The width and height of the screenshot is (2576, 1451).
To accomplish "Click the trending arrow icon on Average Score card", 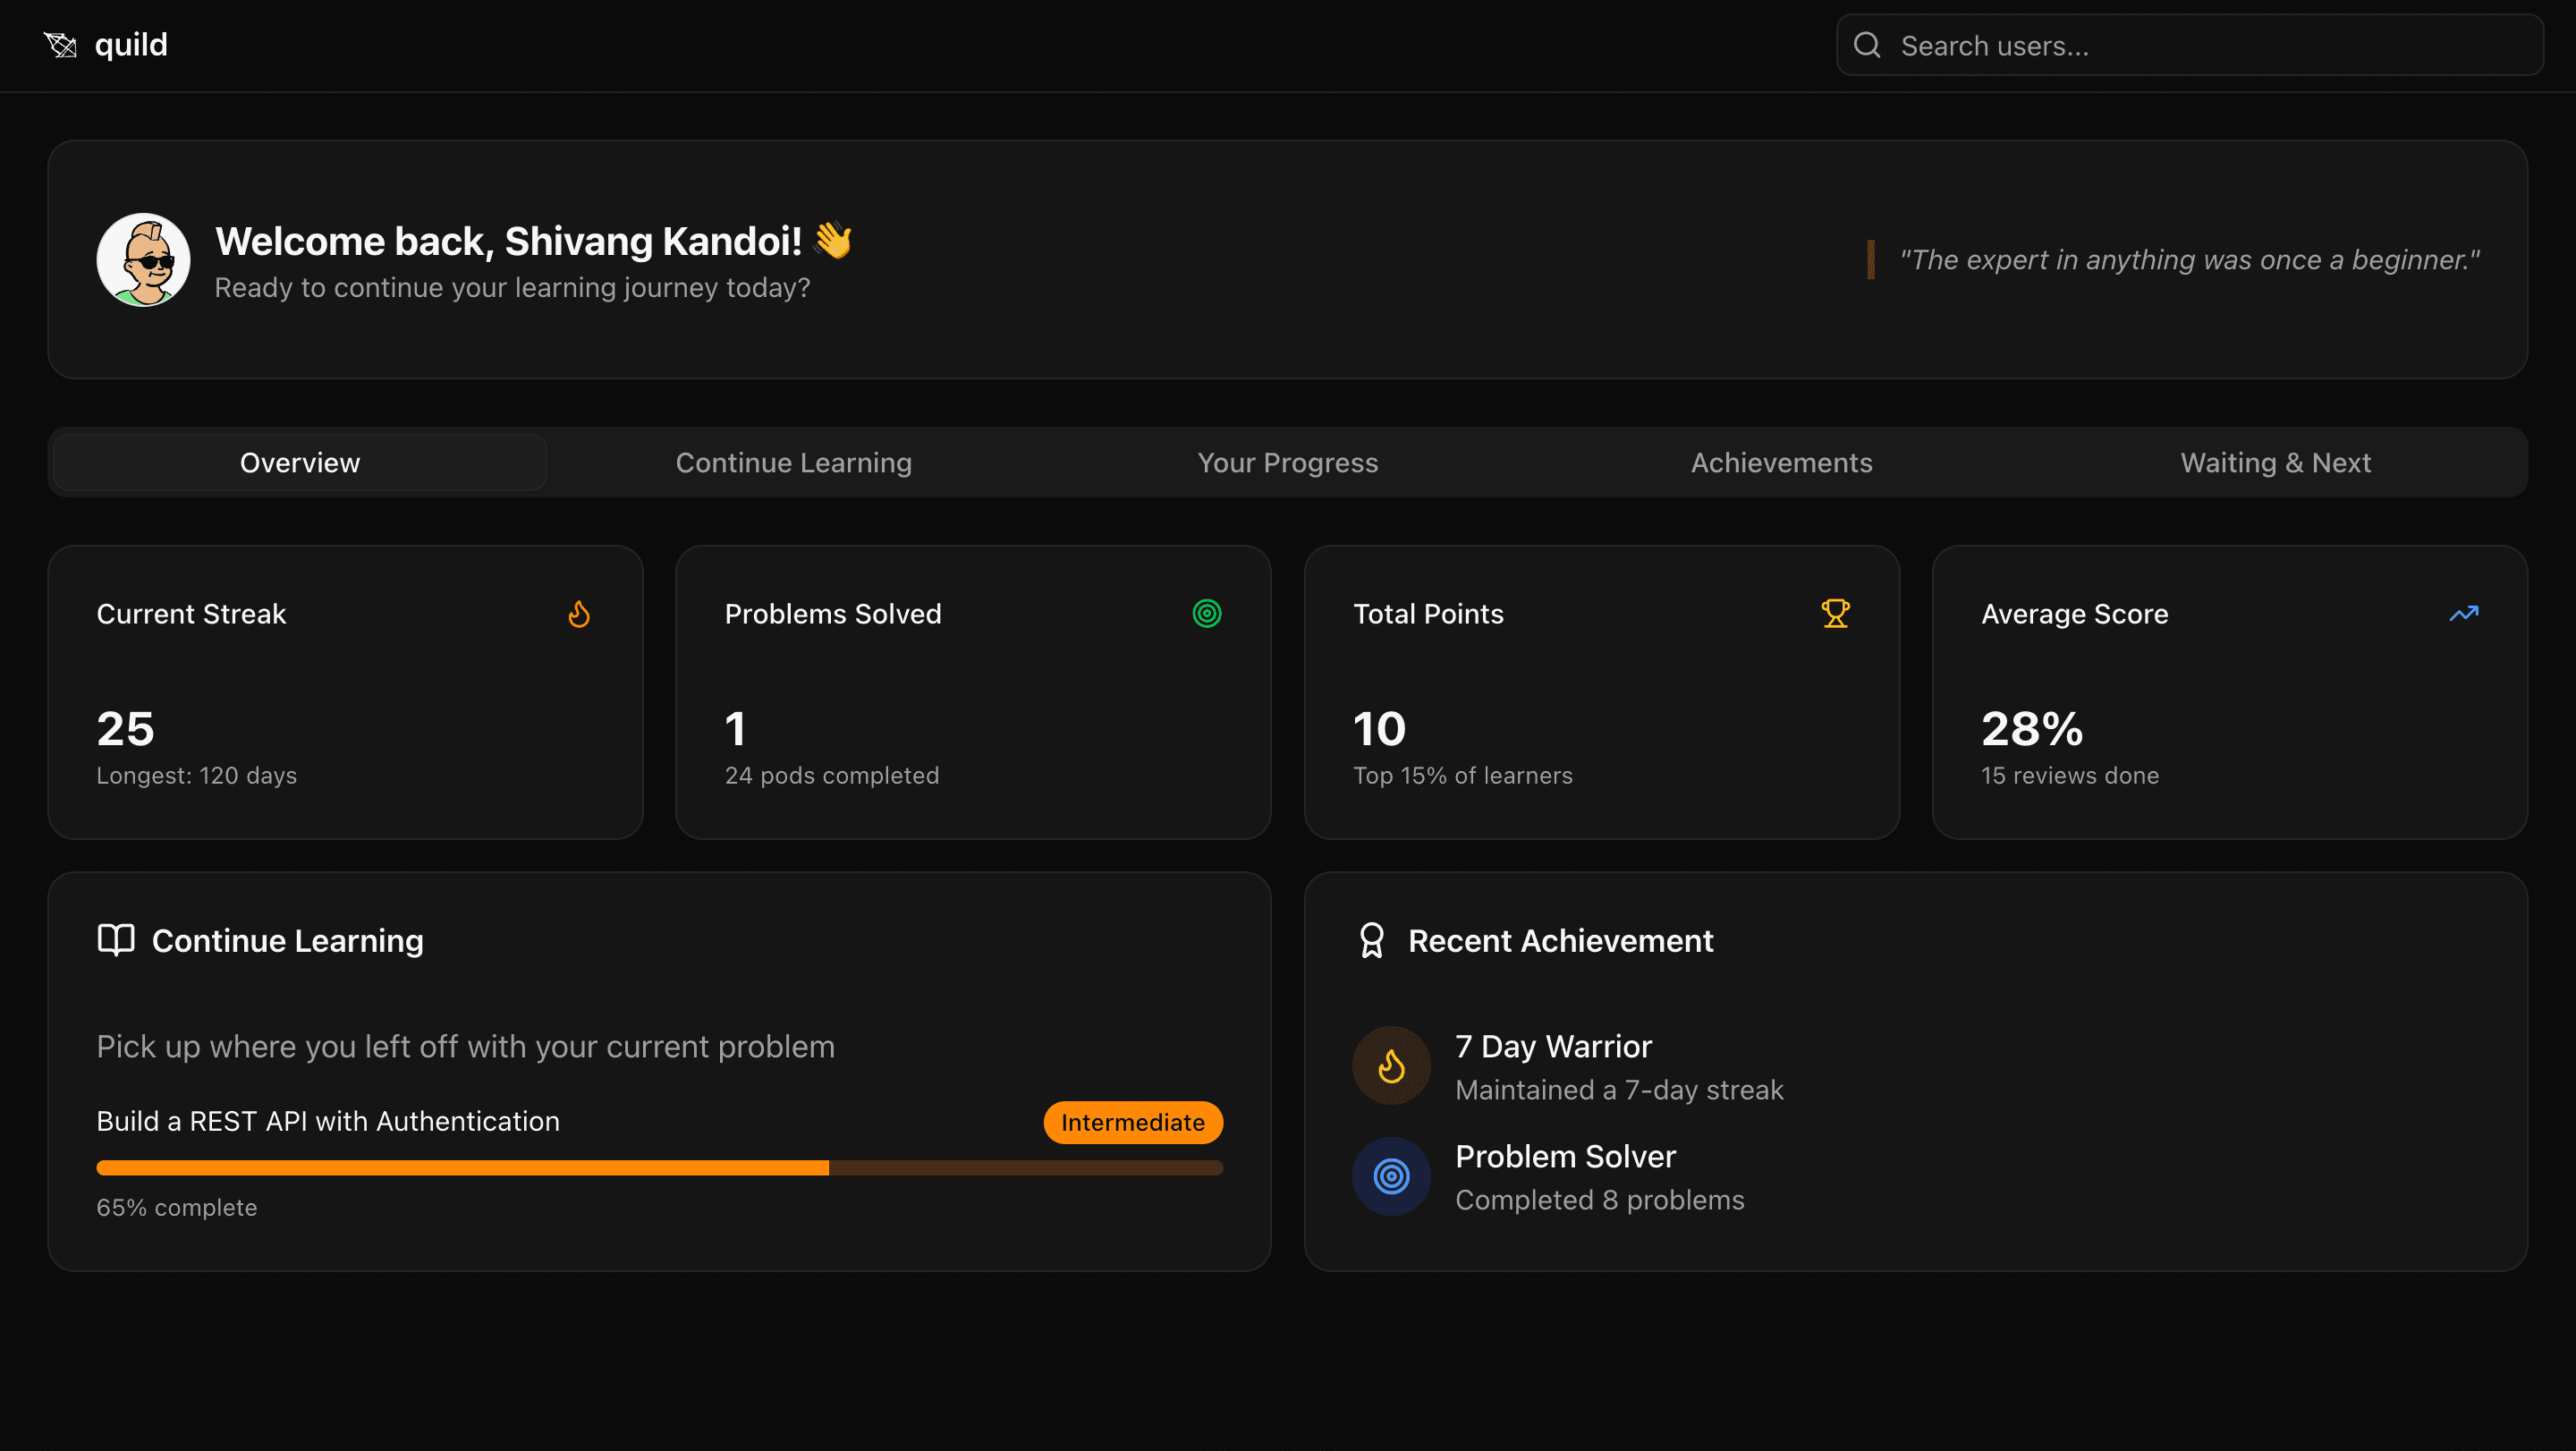I will tap(2464, 613).
